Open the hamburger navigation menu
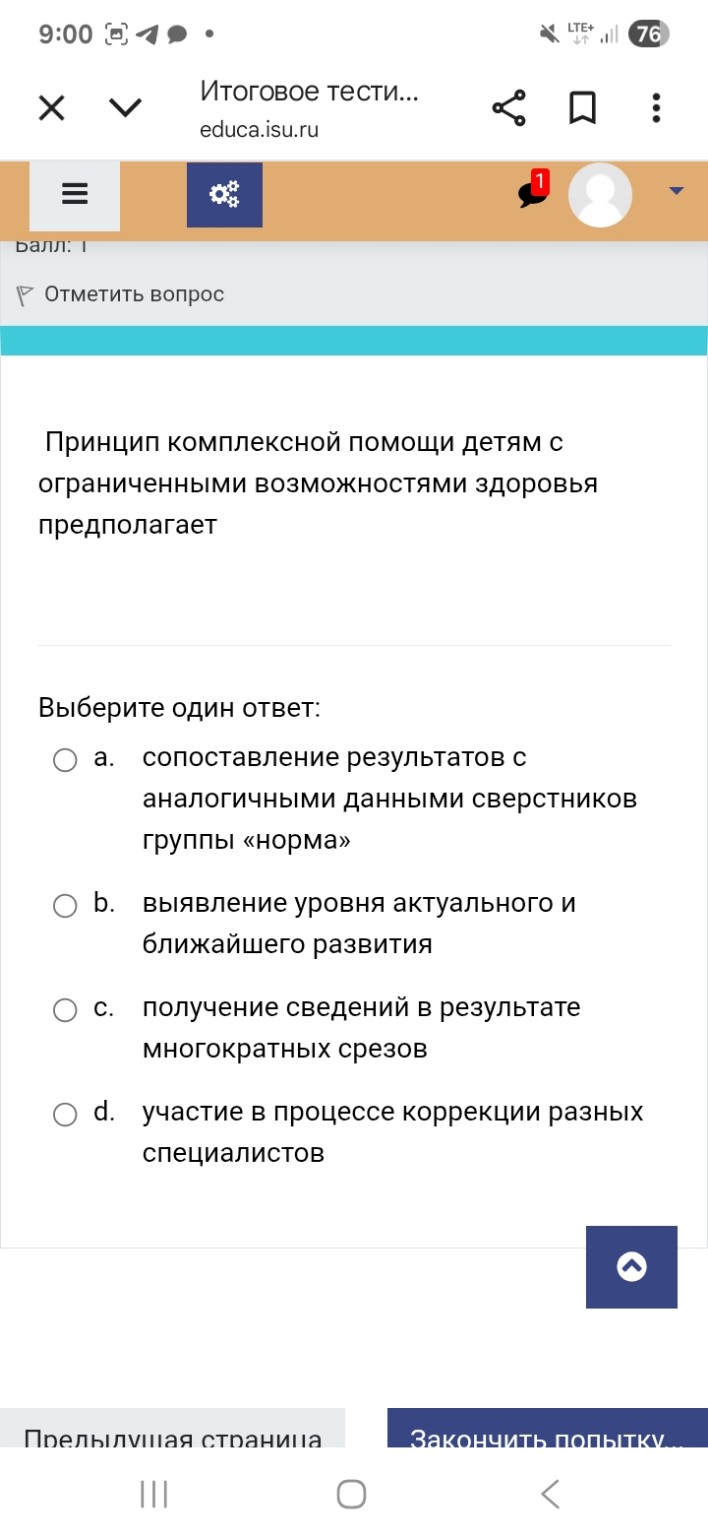Screen dimensions: 708x1536 pyautogui.click(x=74, y=194)
